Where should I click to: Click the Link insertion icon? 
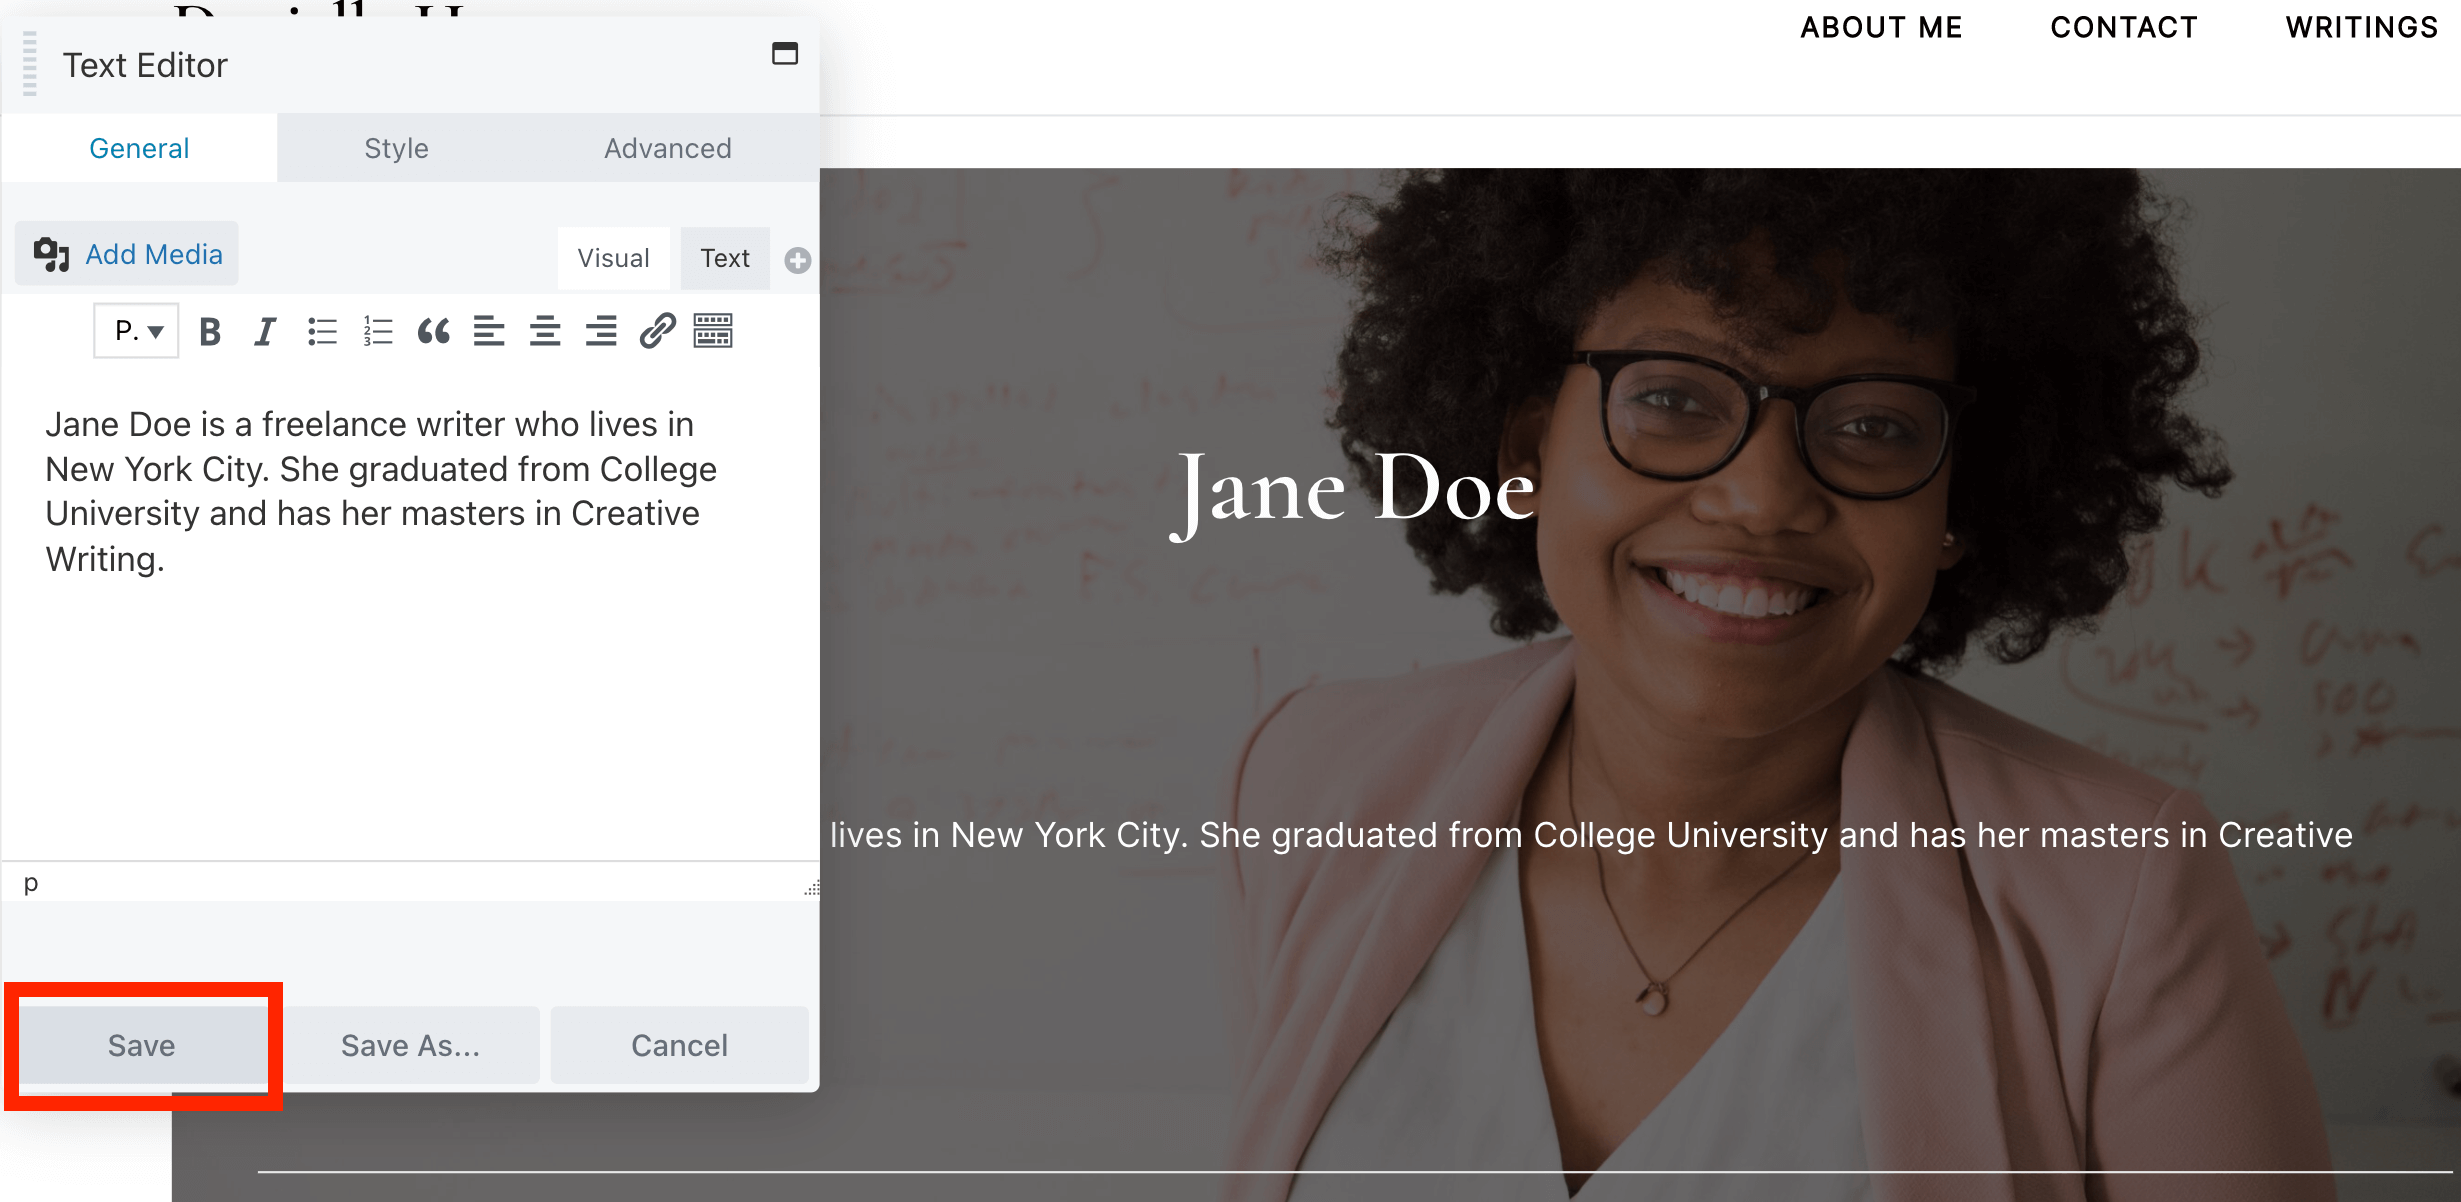658,331
